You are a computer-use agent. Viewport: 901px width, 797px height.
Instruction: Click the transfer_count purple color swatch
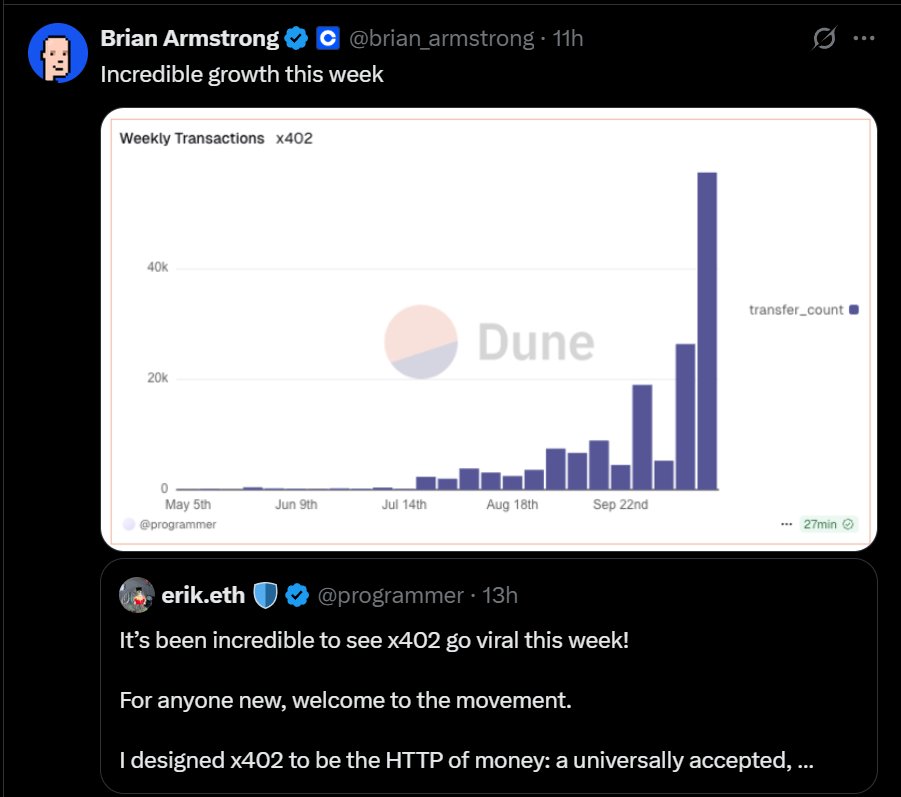(854, 310)
